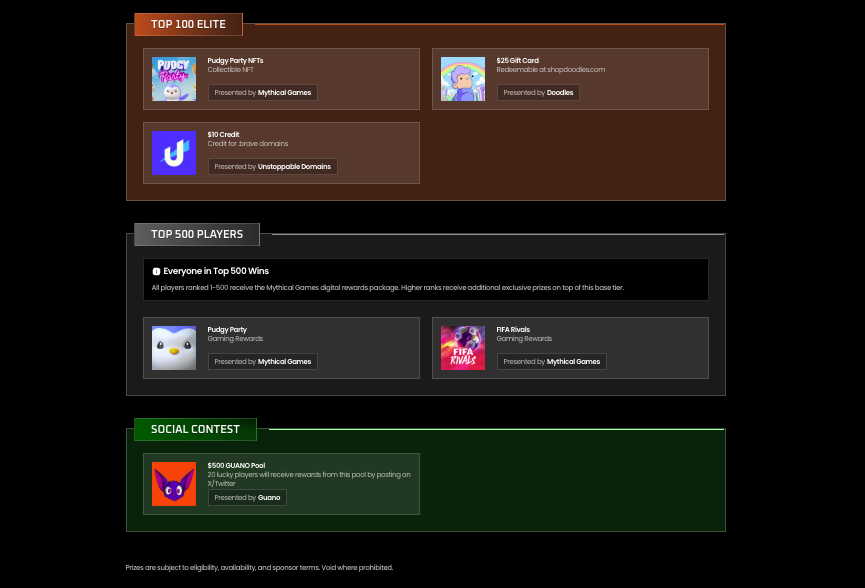Open Presented by Mythical Games under Pudgy Party NFTs
The height and width of the screenshot is (588, 865).
click(263, 93)
